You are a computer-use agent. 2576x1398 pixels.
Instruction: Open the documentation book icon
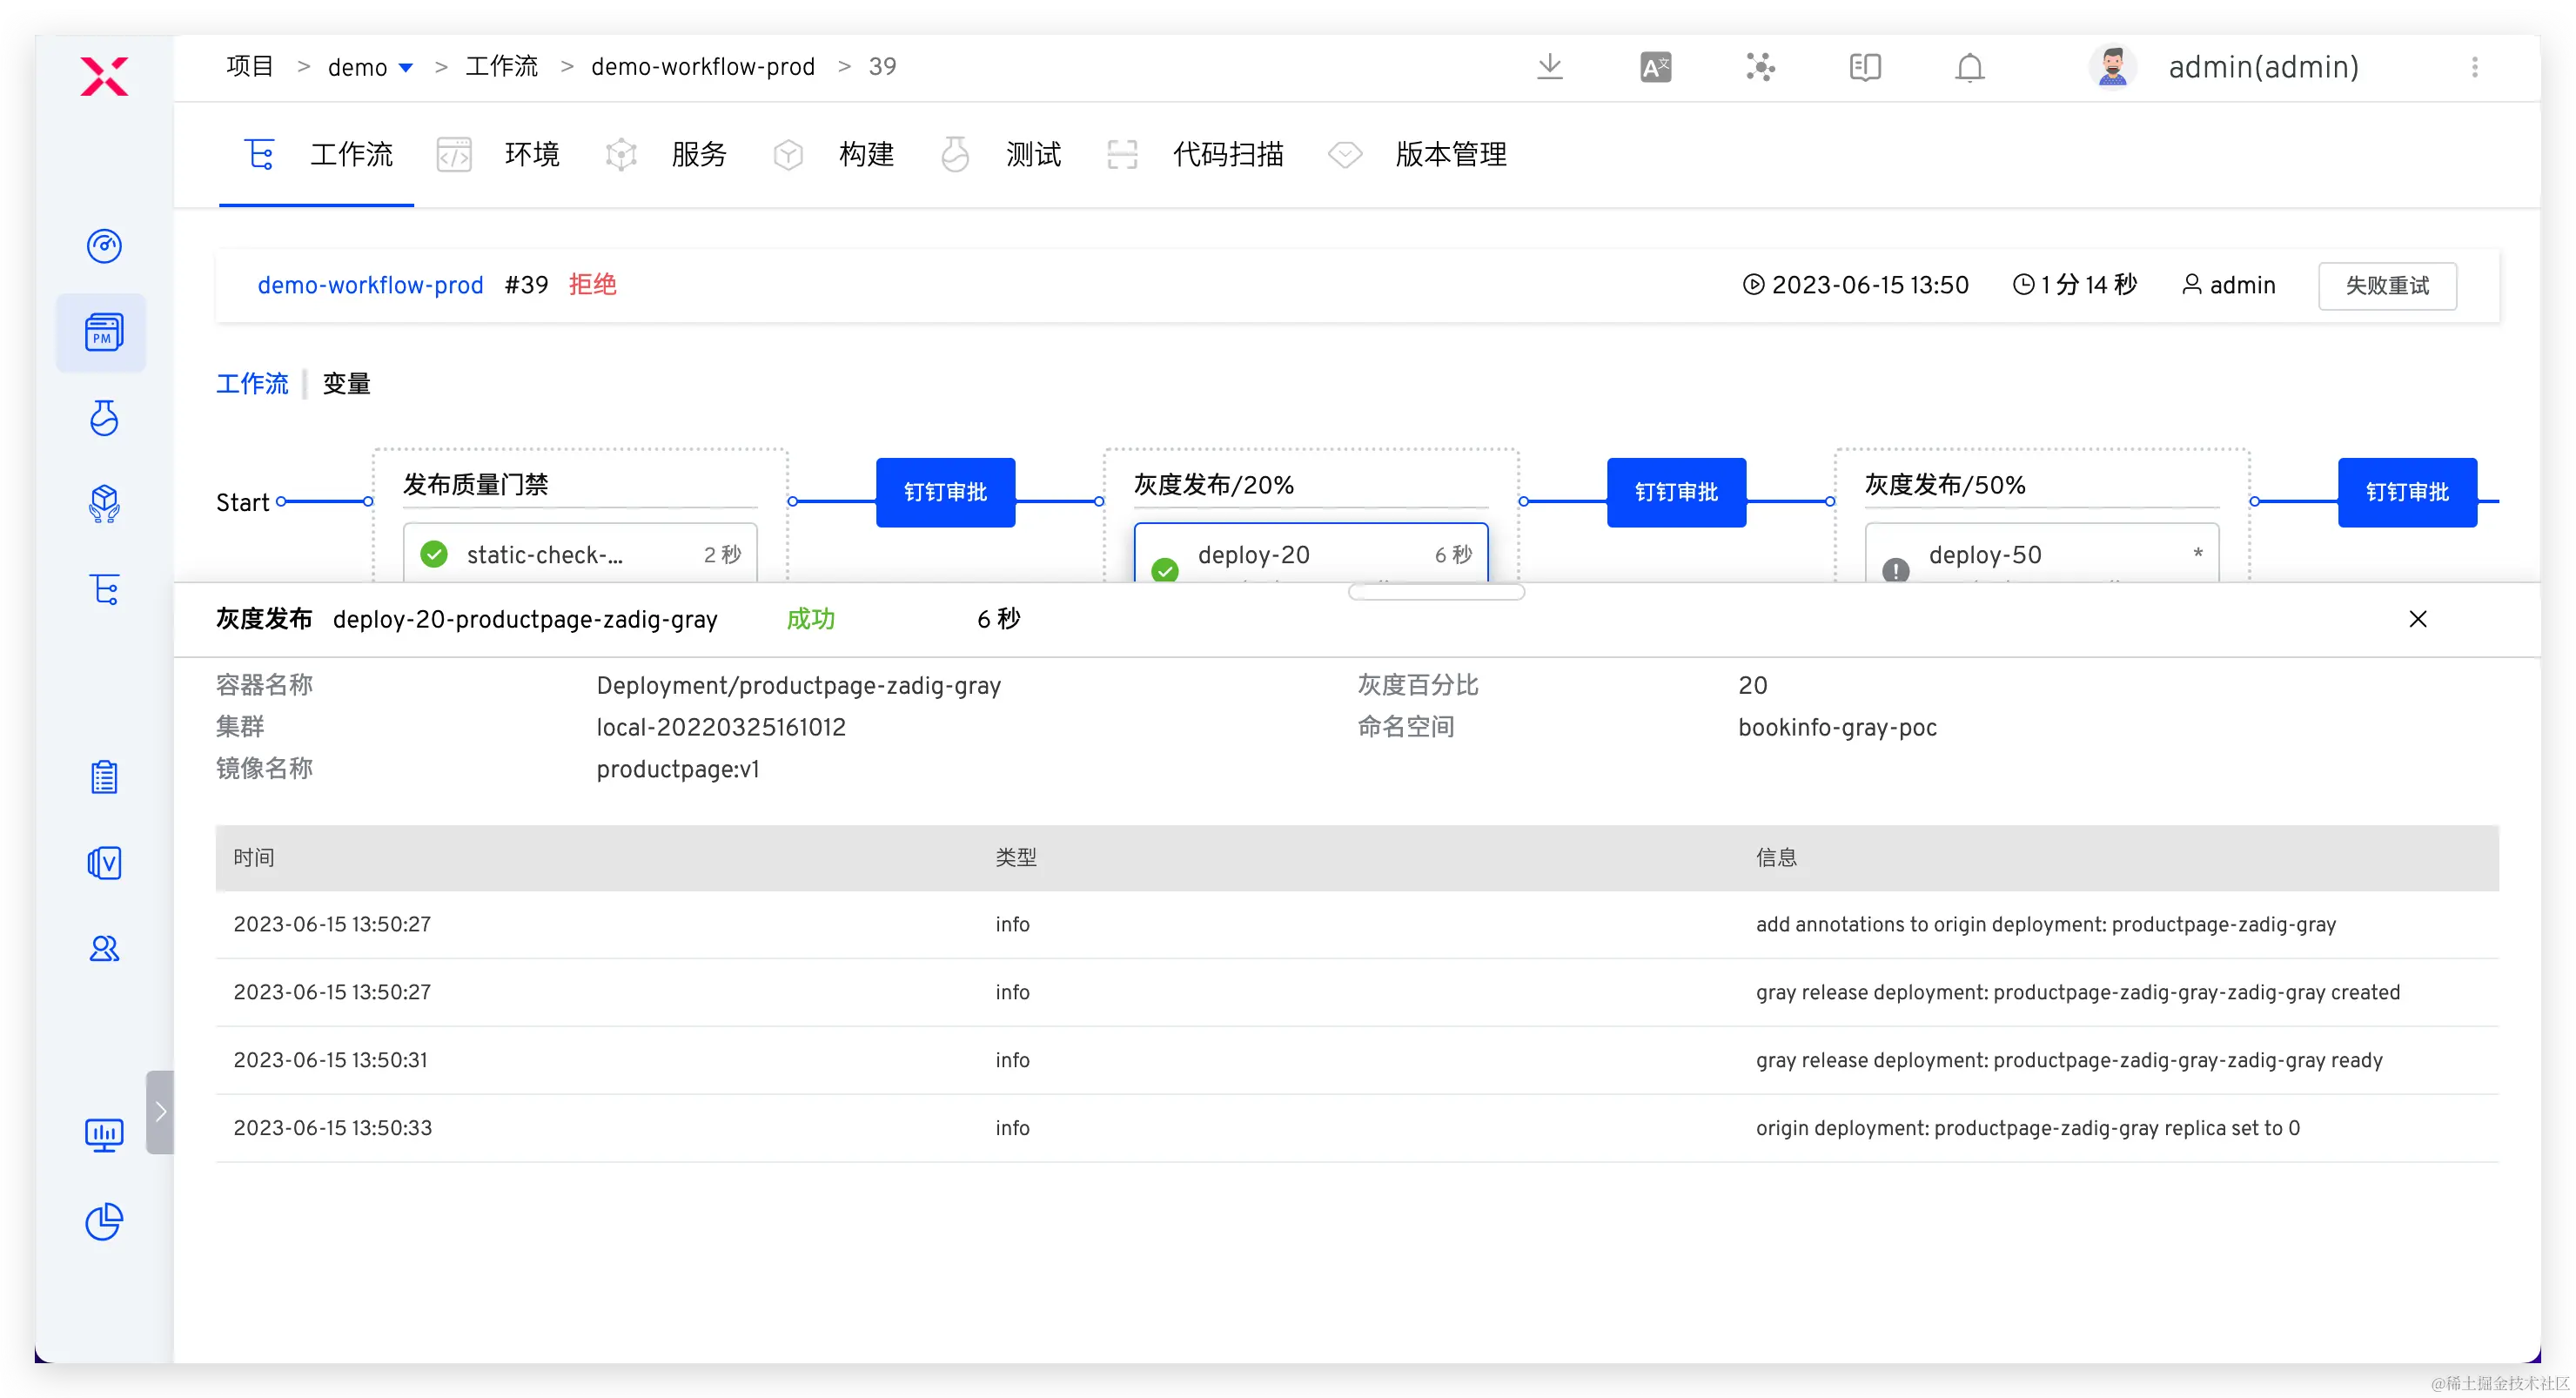pos(1864,67)
